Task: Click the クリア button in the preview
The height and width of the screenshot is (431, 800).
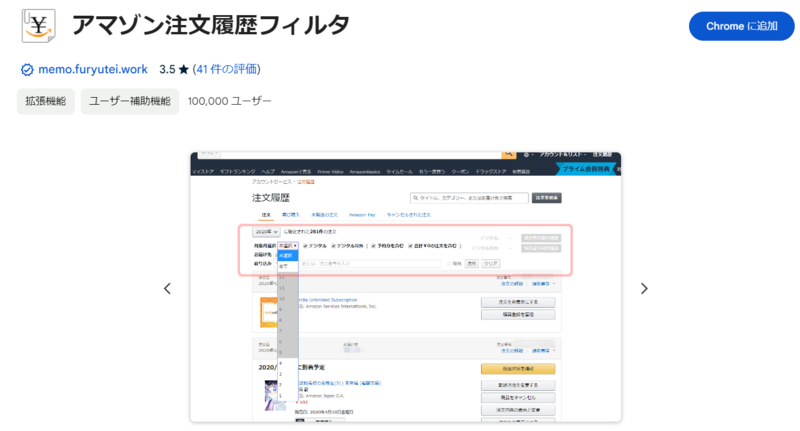Action: pyautogui.click(x=490, y=264)
